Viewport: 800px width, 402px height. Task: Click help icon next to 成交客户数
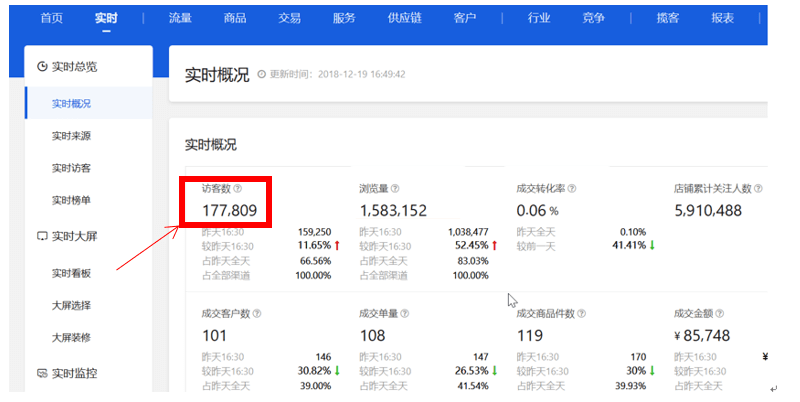pyautogui.click(x=257, y=314)
